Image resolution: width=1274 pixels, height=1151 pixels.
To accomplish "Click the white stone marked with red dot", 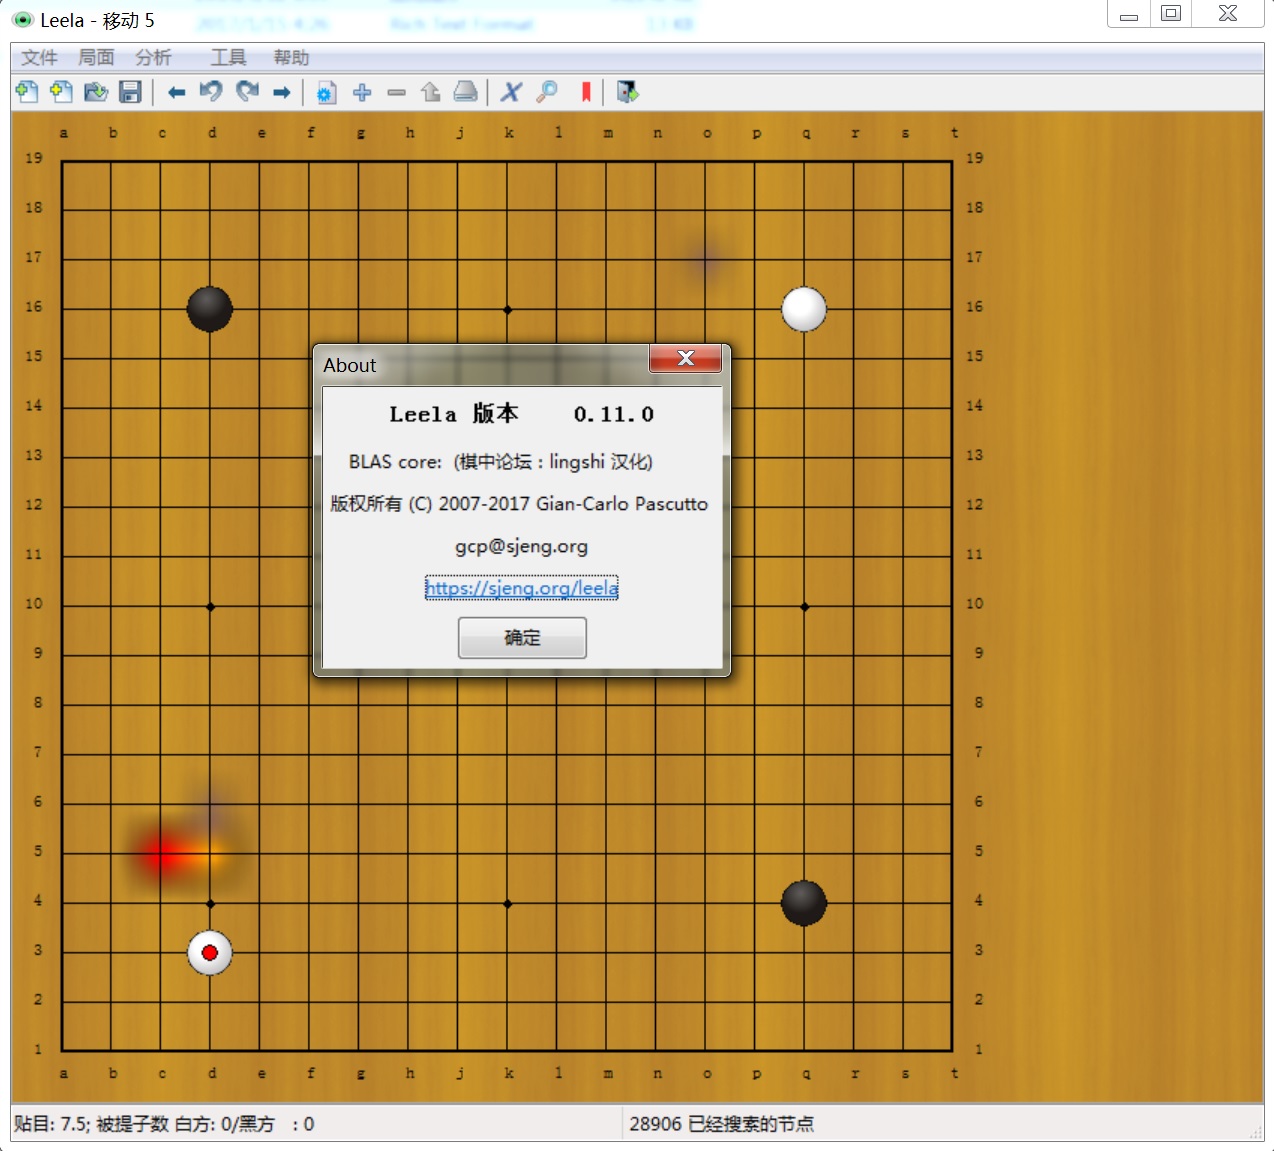I will (x=210, y=953).
